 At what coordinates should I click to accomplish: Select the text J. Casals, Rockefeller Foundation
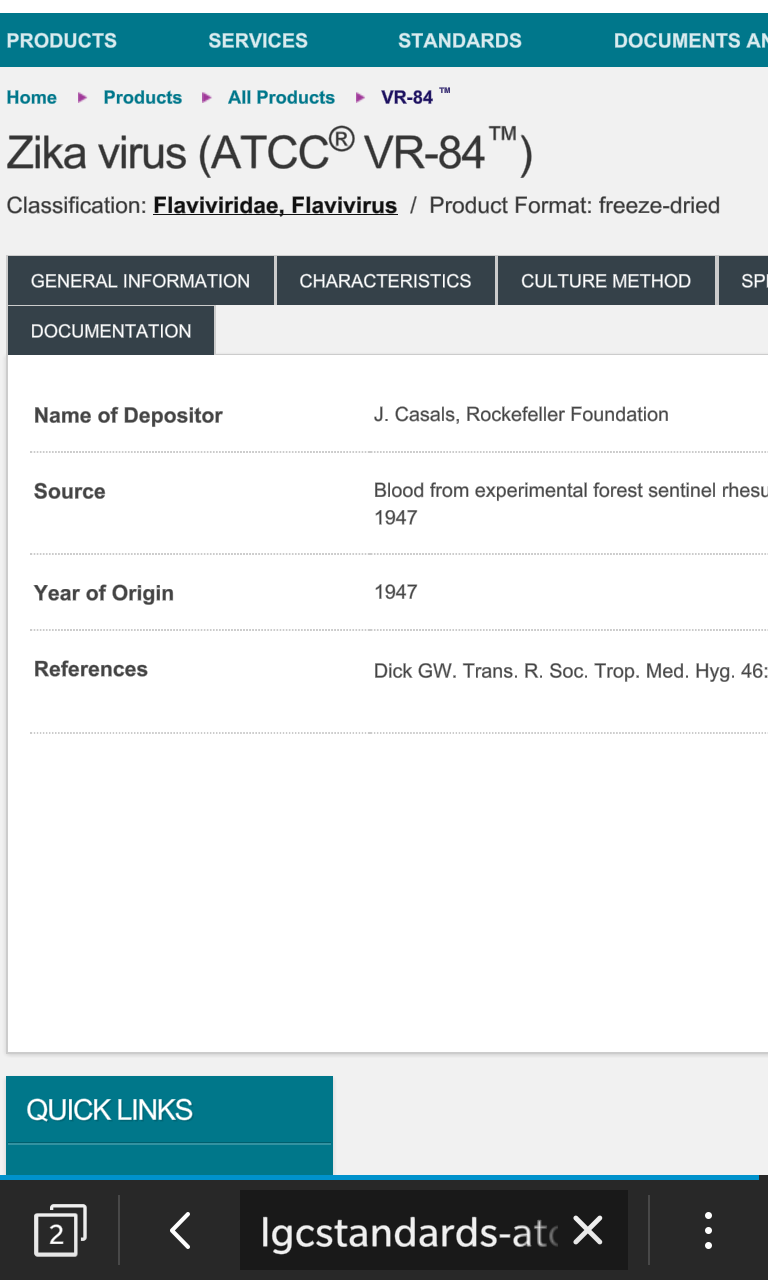521,415
